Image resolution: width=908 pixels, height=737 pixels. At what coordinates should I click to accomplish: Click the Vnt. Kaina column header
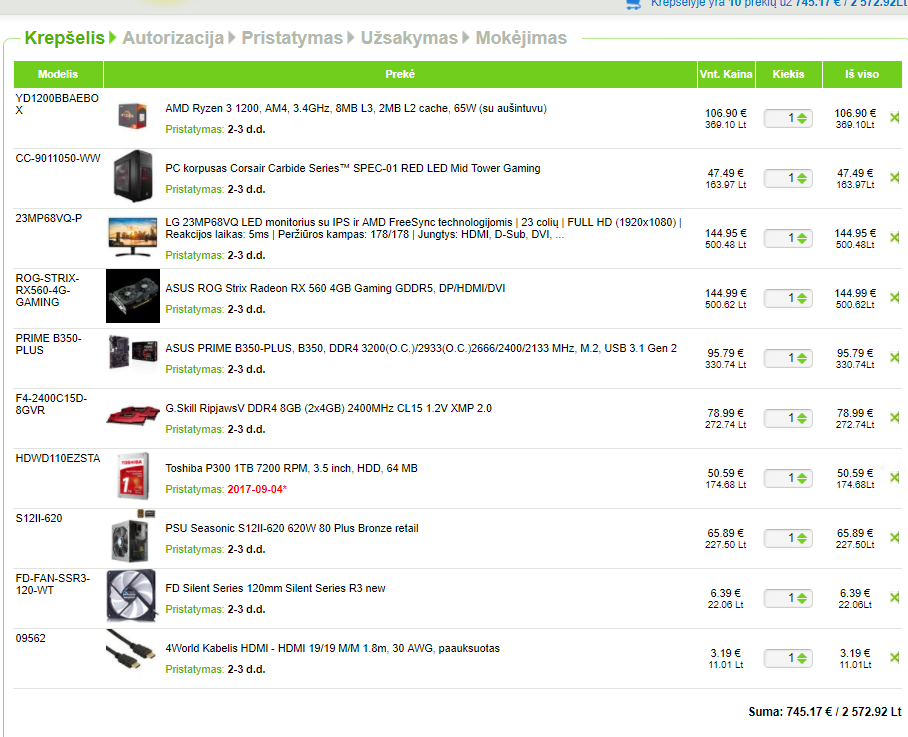726,74
